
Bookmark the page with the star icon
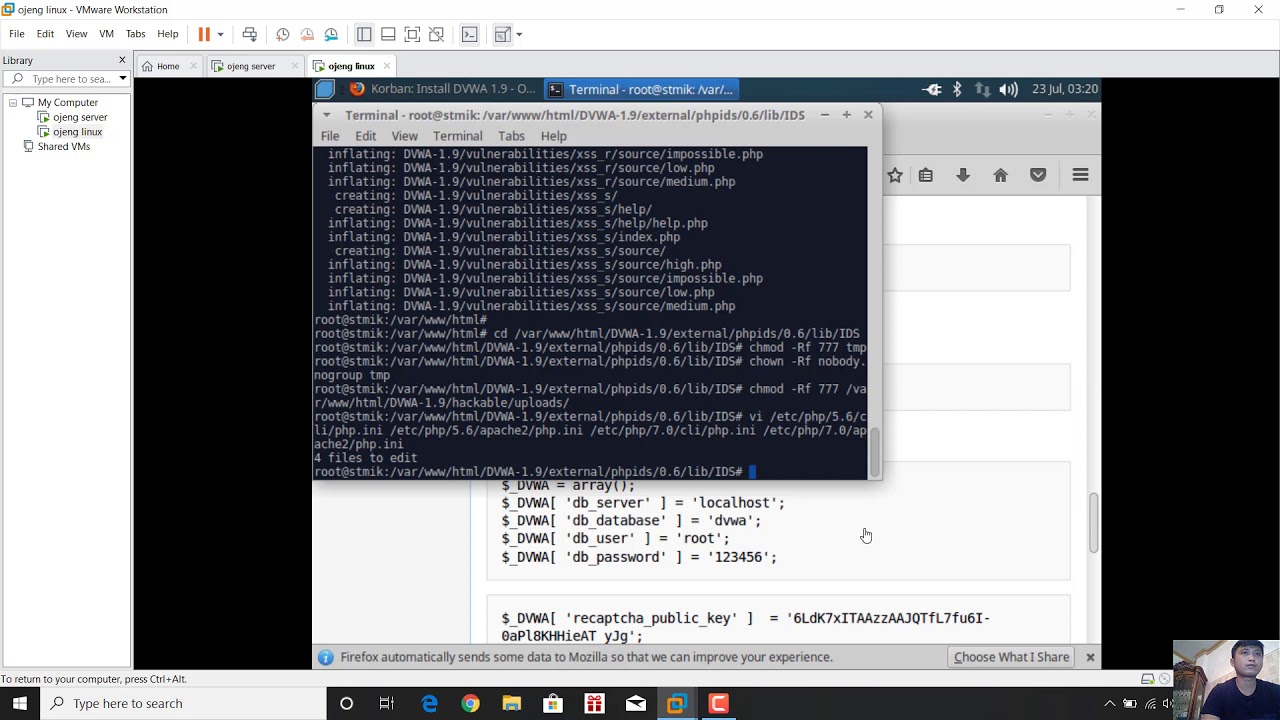[895, 176]
